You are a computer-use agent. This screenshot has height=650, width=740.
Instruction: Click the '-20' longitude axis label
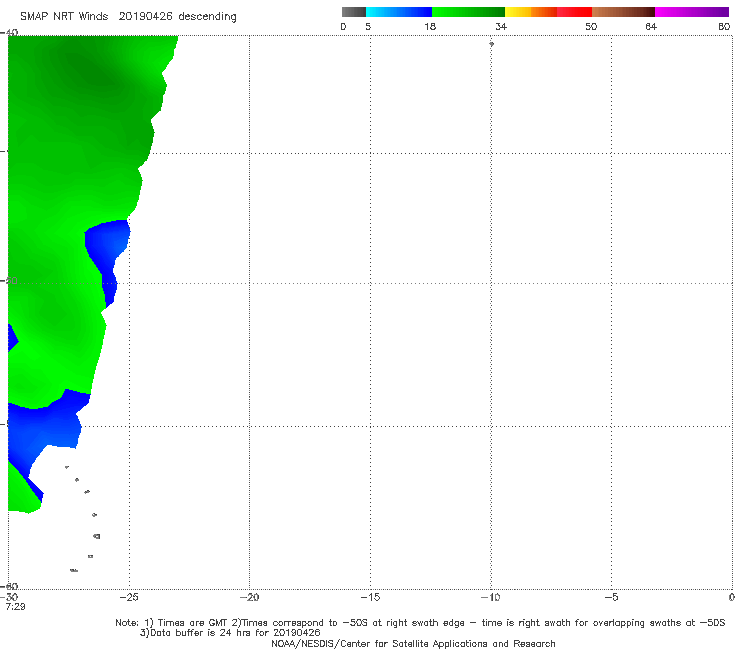point(249,597)
